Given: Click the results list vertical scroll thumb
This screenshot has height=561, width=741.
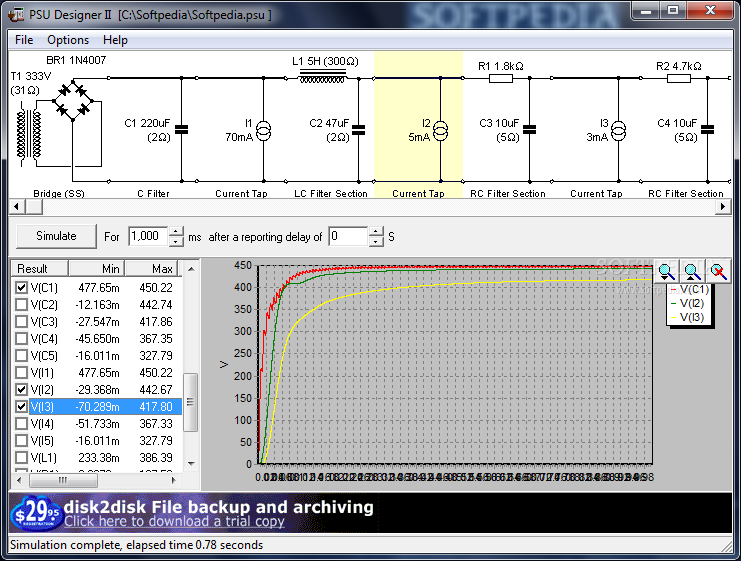Looking at the screenshot, I should click(x=190, y=402).
